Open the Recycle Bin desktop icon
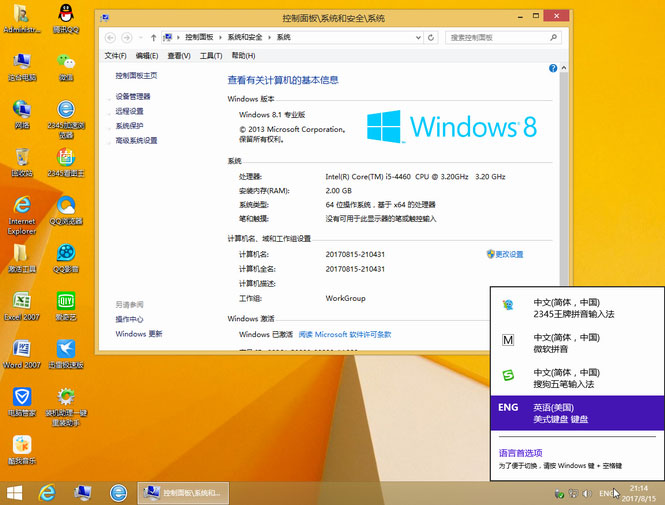This screenshot has width=665, height=505. [22, 162]
